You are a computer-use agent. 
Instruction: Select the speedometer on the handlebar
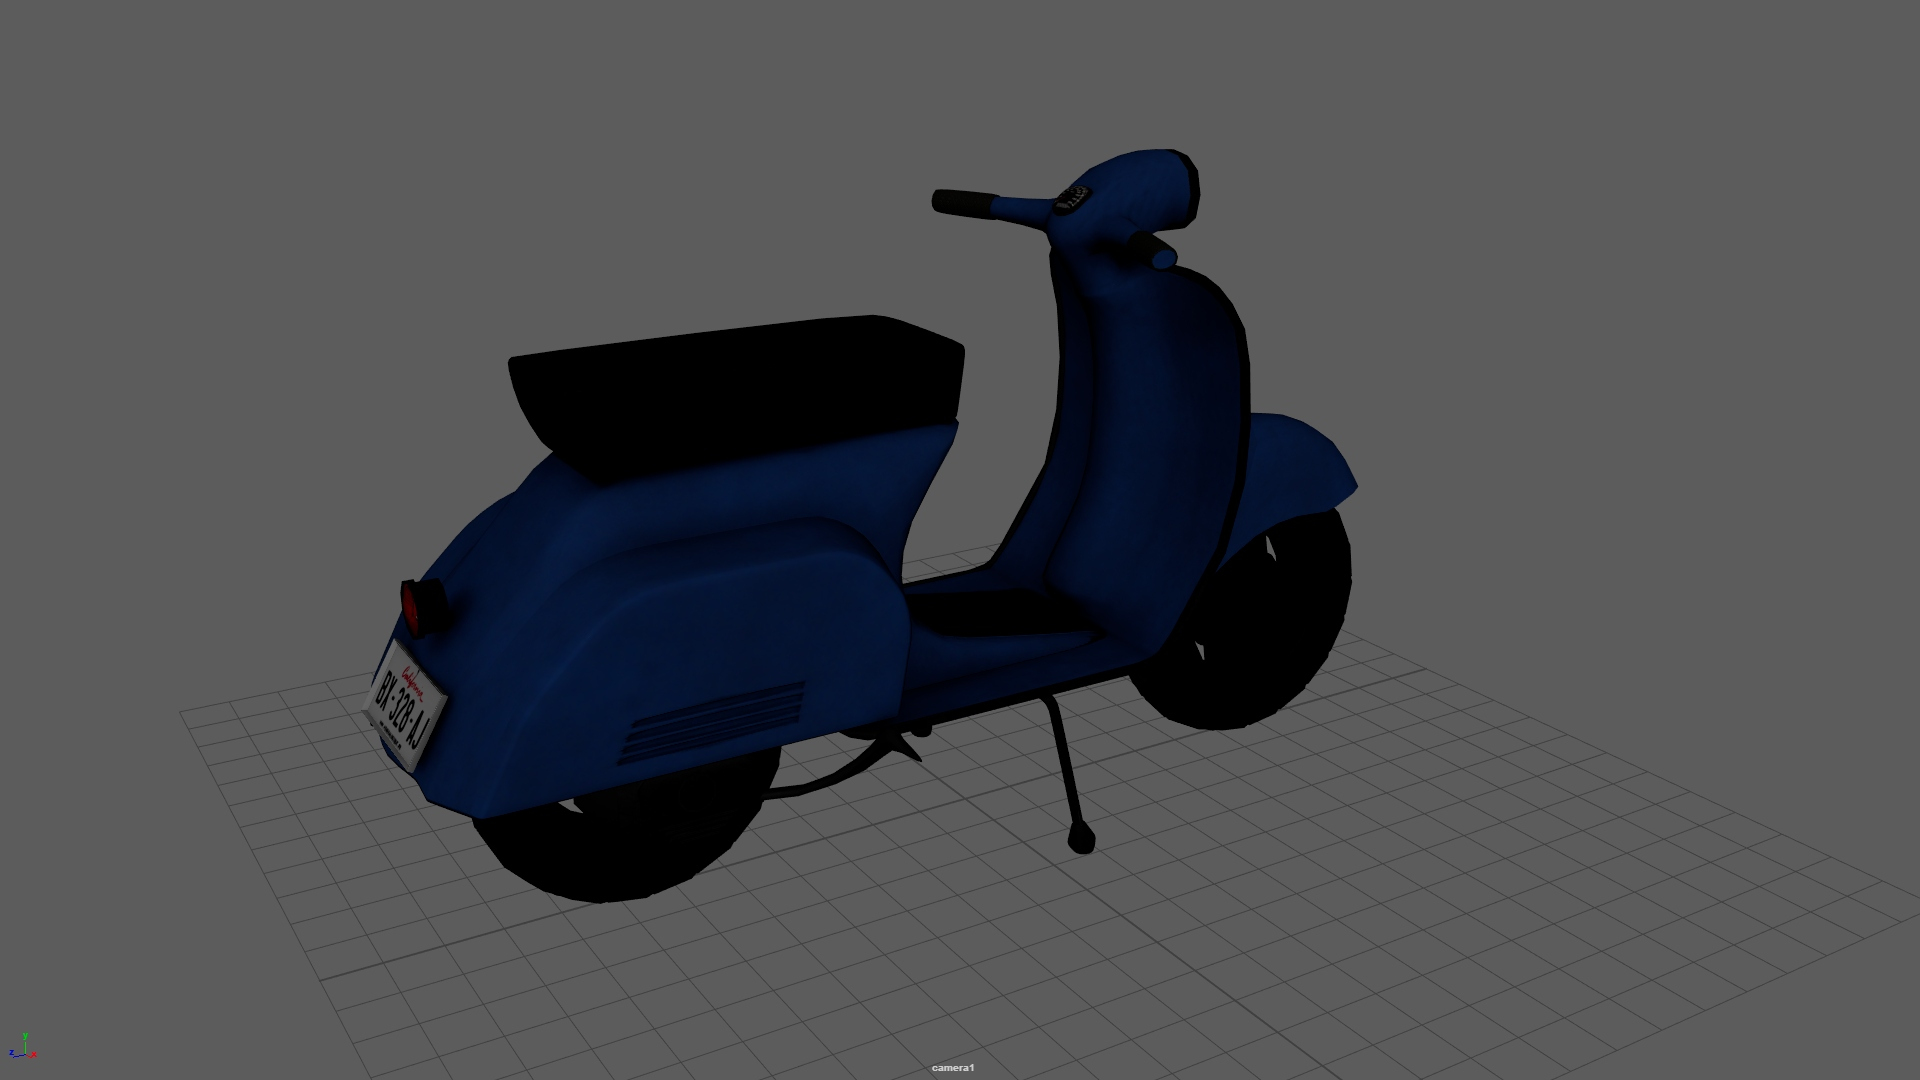[1073, 199]
